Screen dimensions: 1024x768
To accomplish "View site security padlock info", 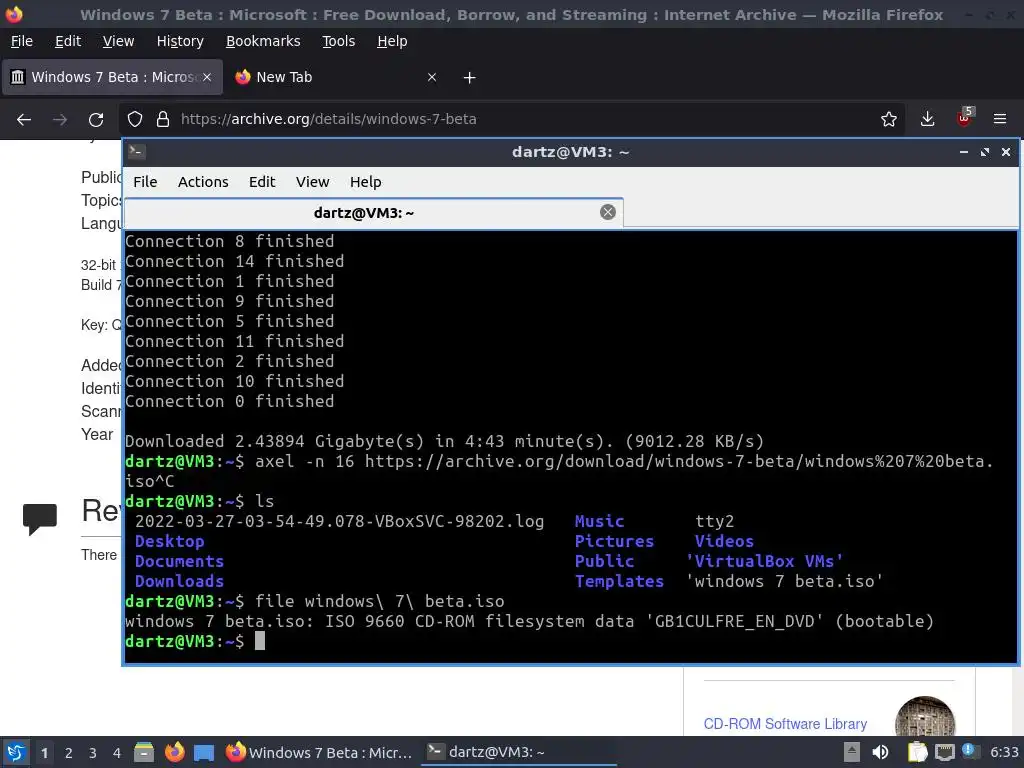I will click(163, 120).
